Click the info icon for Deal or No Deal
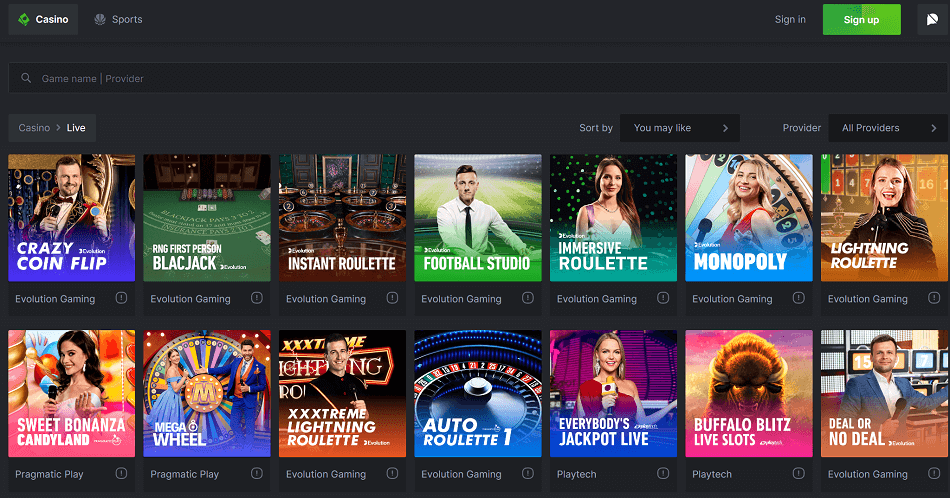 click(x=934, y=473)
